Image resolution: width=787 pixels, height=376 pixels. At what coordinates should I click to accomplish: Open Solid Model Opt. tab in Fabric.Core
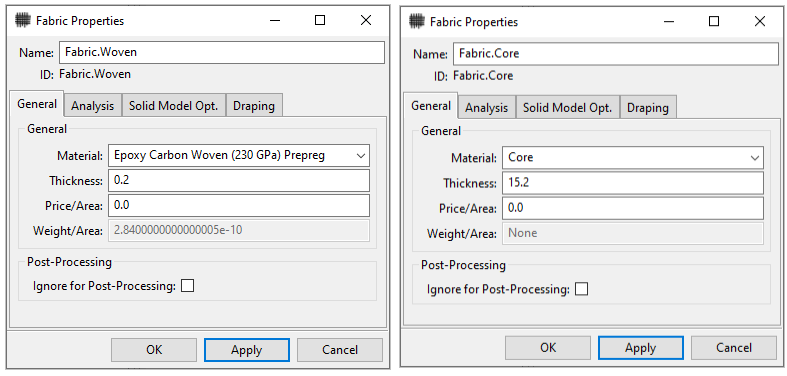(x=568, y=108)
